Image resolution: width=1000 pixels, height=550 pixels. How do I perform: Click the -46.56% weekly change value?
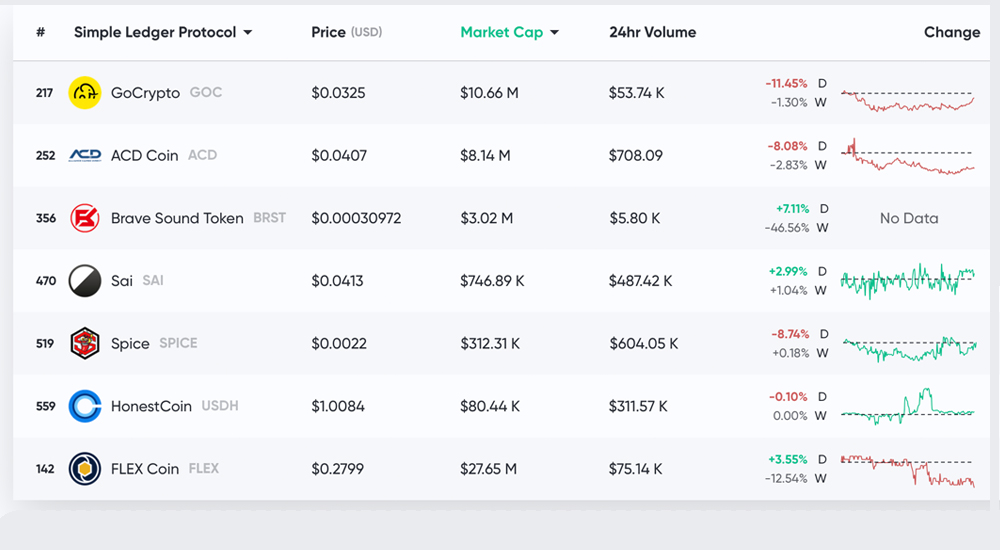(787, 228)
